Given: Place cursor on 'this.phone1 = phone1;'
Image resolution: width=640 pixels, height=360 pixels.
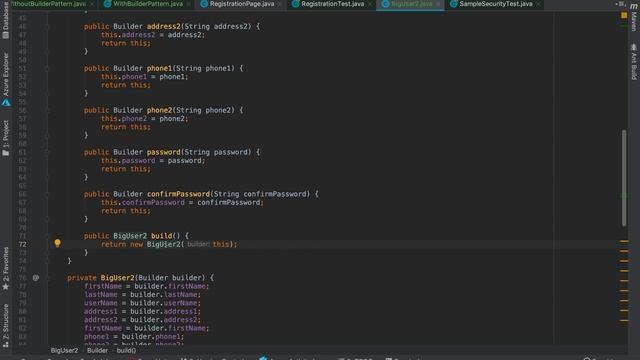Looking at the screenshot, I should click(144, 77).
